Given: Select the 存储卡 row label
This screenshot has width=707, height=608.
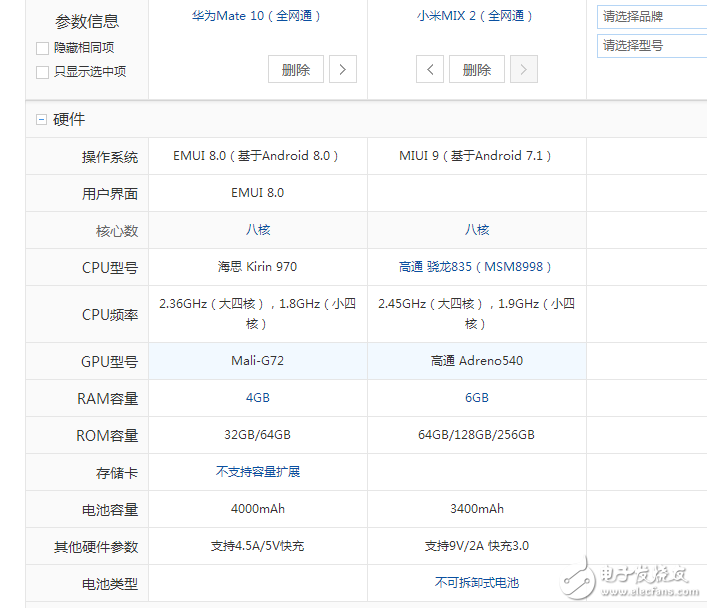Looking at the screenshot, I should click(x=117, y=473).
